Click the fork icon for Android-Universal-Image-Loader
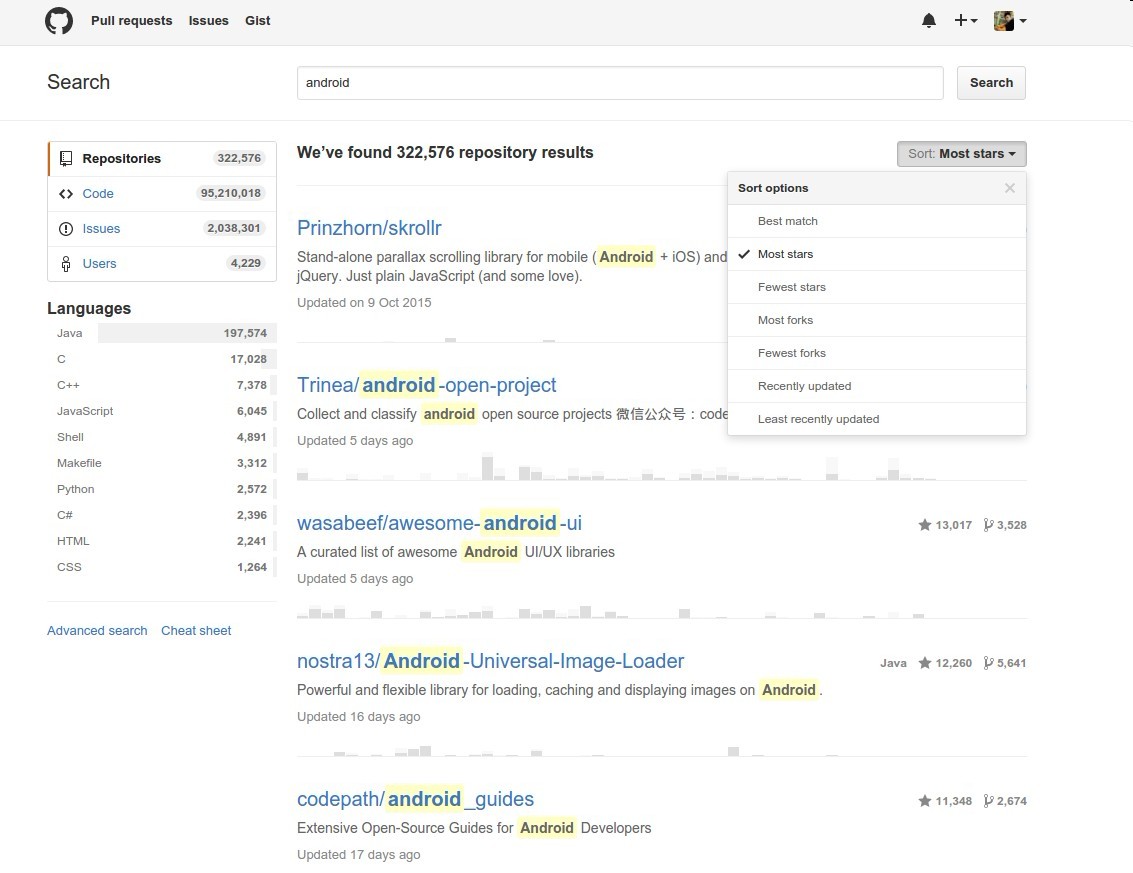Viewport: 1133px width, 873px height. click(988, 663)
